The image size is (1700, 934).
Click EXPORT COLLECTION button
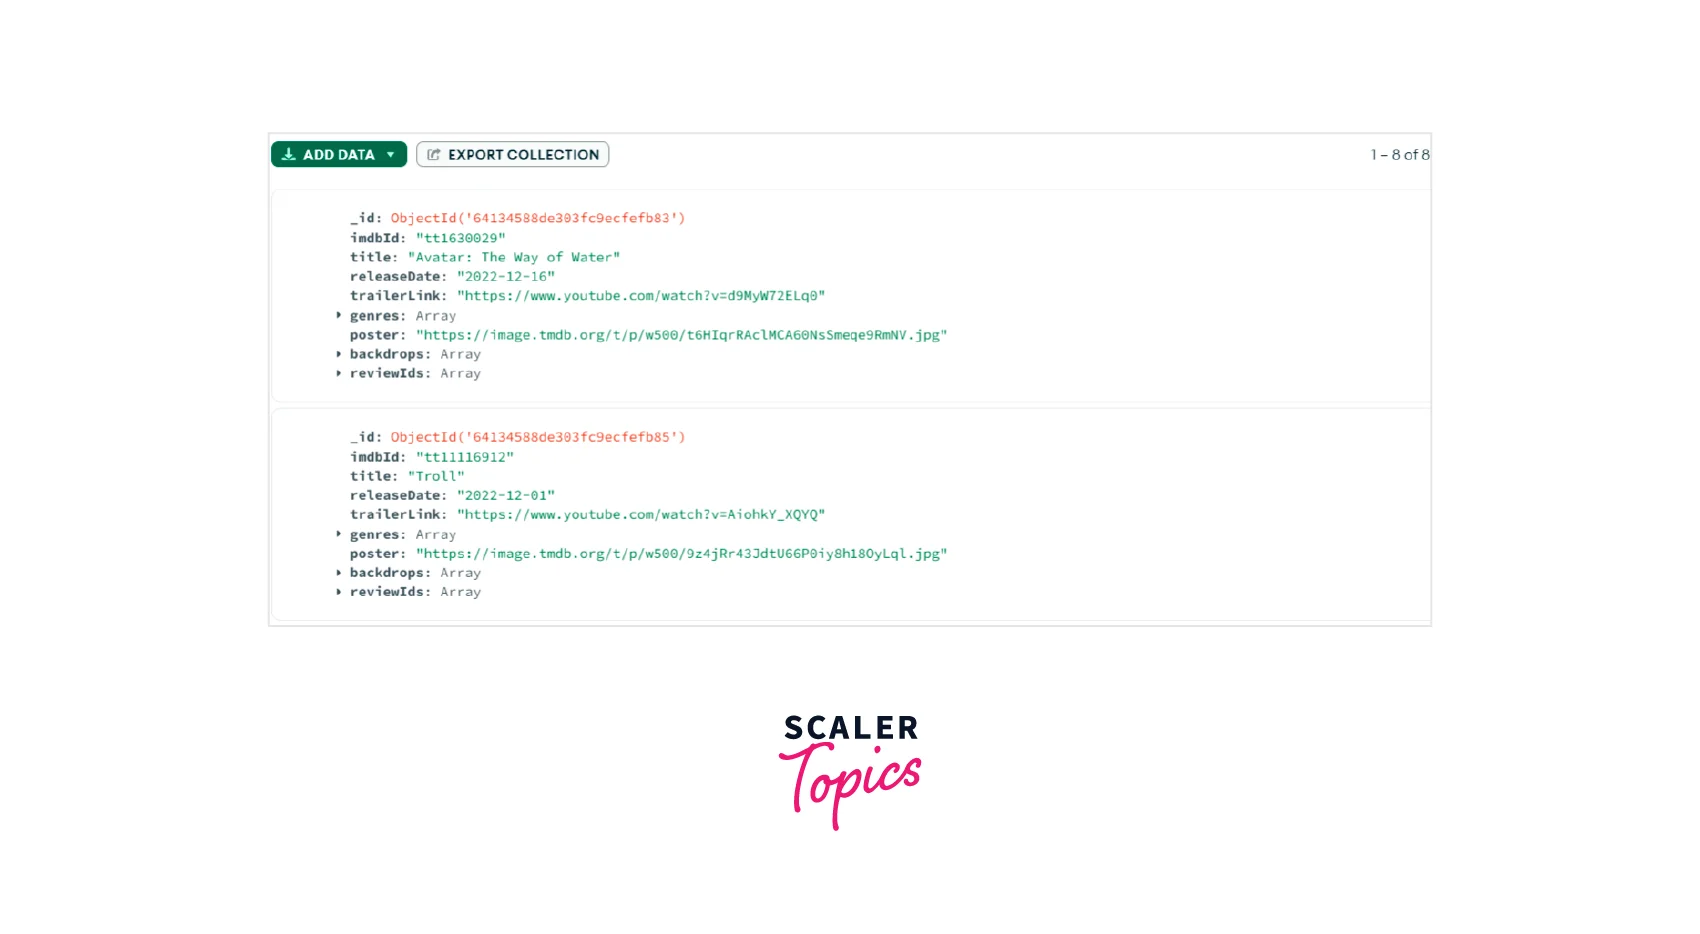[512, 154]
